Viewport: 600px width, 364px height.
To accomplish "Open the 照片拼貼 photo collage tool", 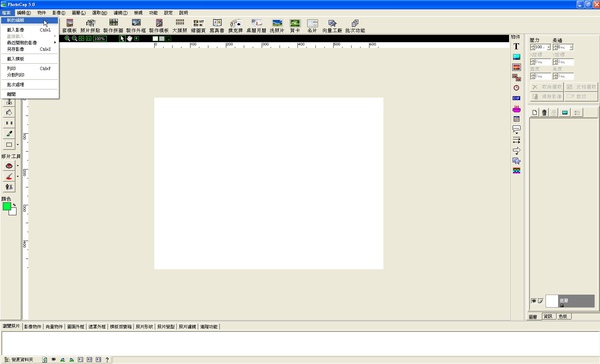I will click(90, 26).
